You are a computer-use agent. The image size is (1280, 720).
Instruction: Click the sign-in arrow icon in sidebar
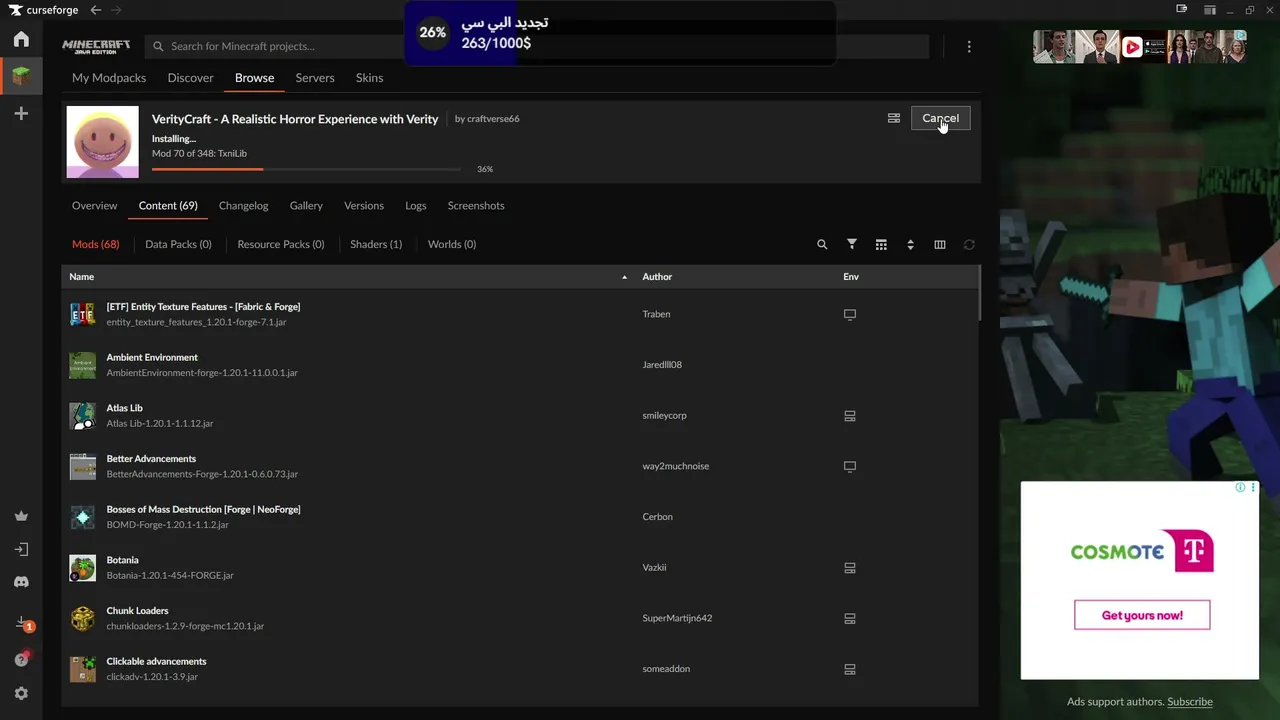tap(21, 549)
